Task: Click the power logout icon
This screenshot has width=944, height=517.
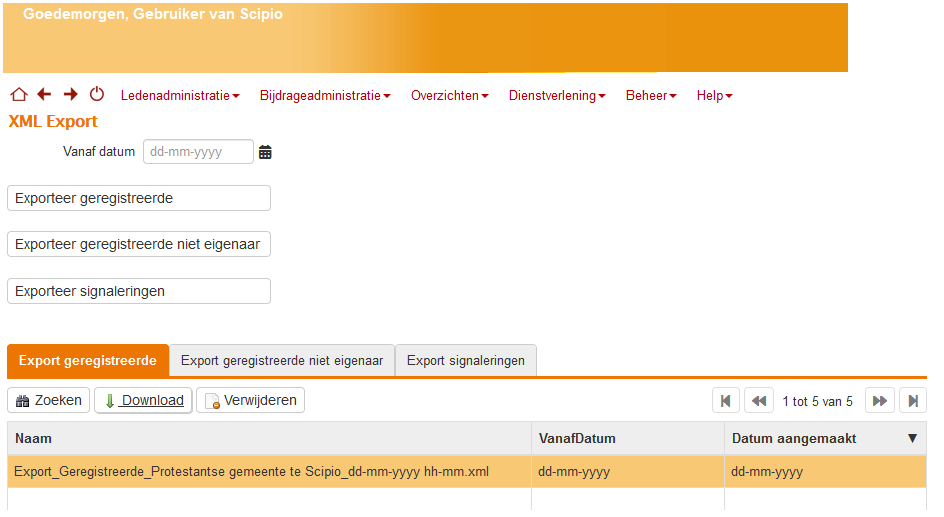Action: 97,95
